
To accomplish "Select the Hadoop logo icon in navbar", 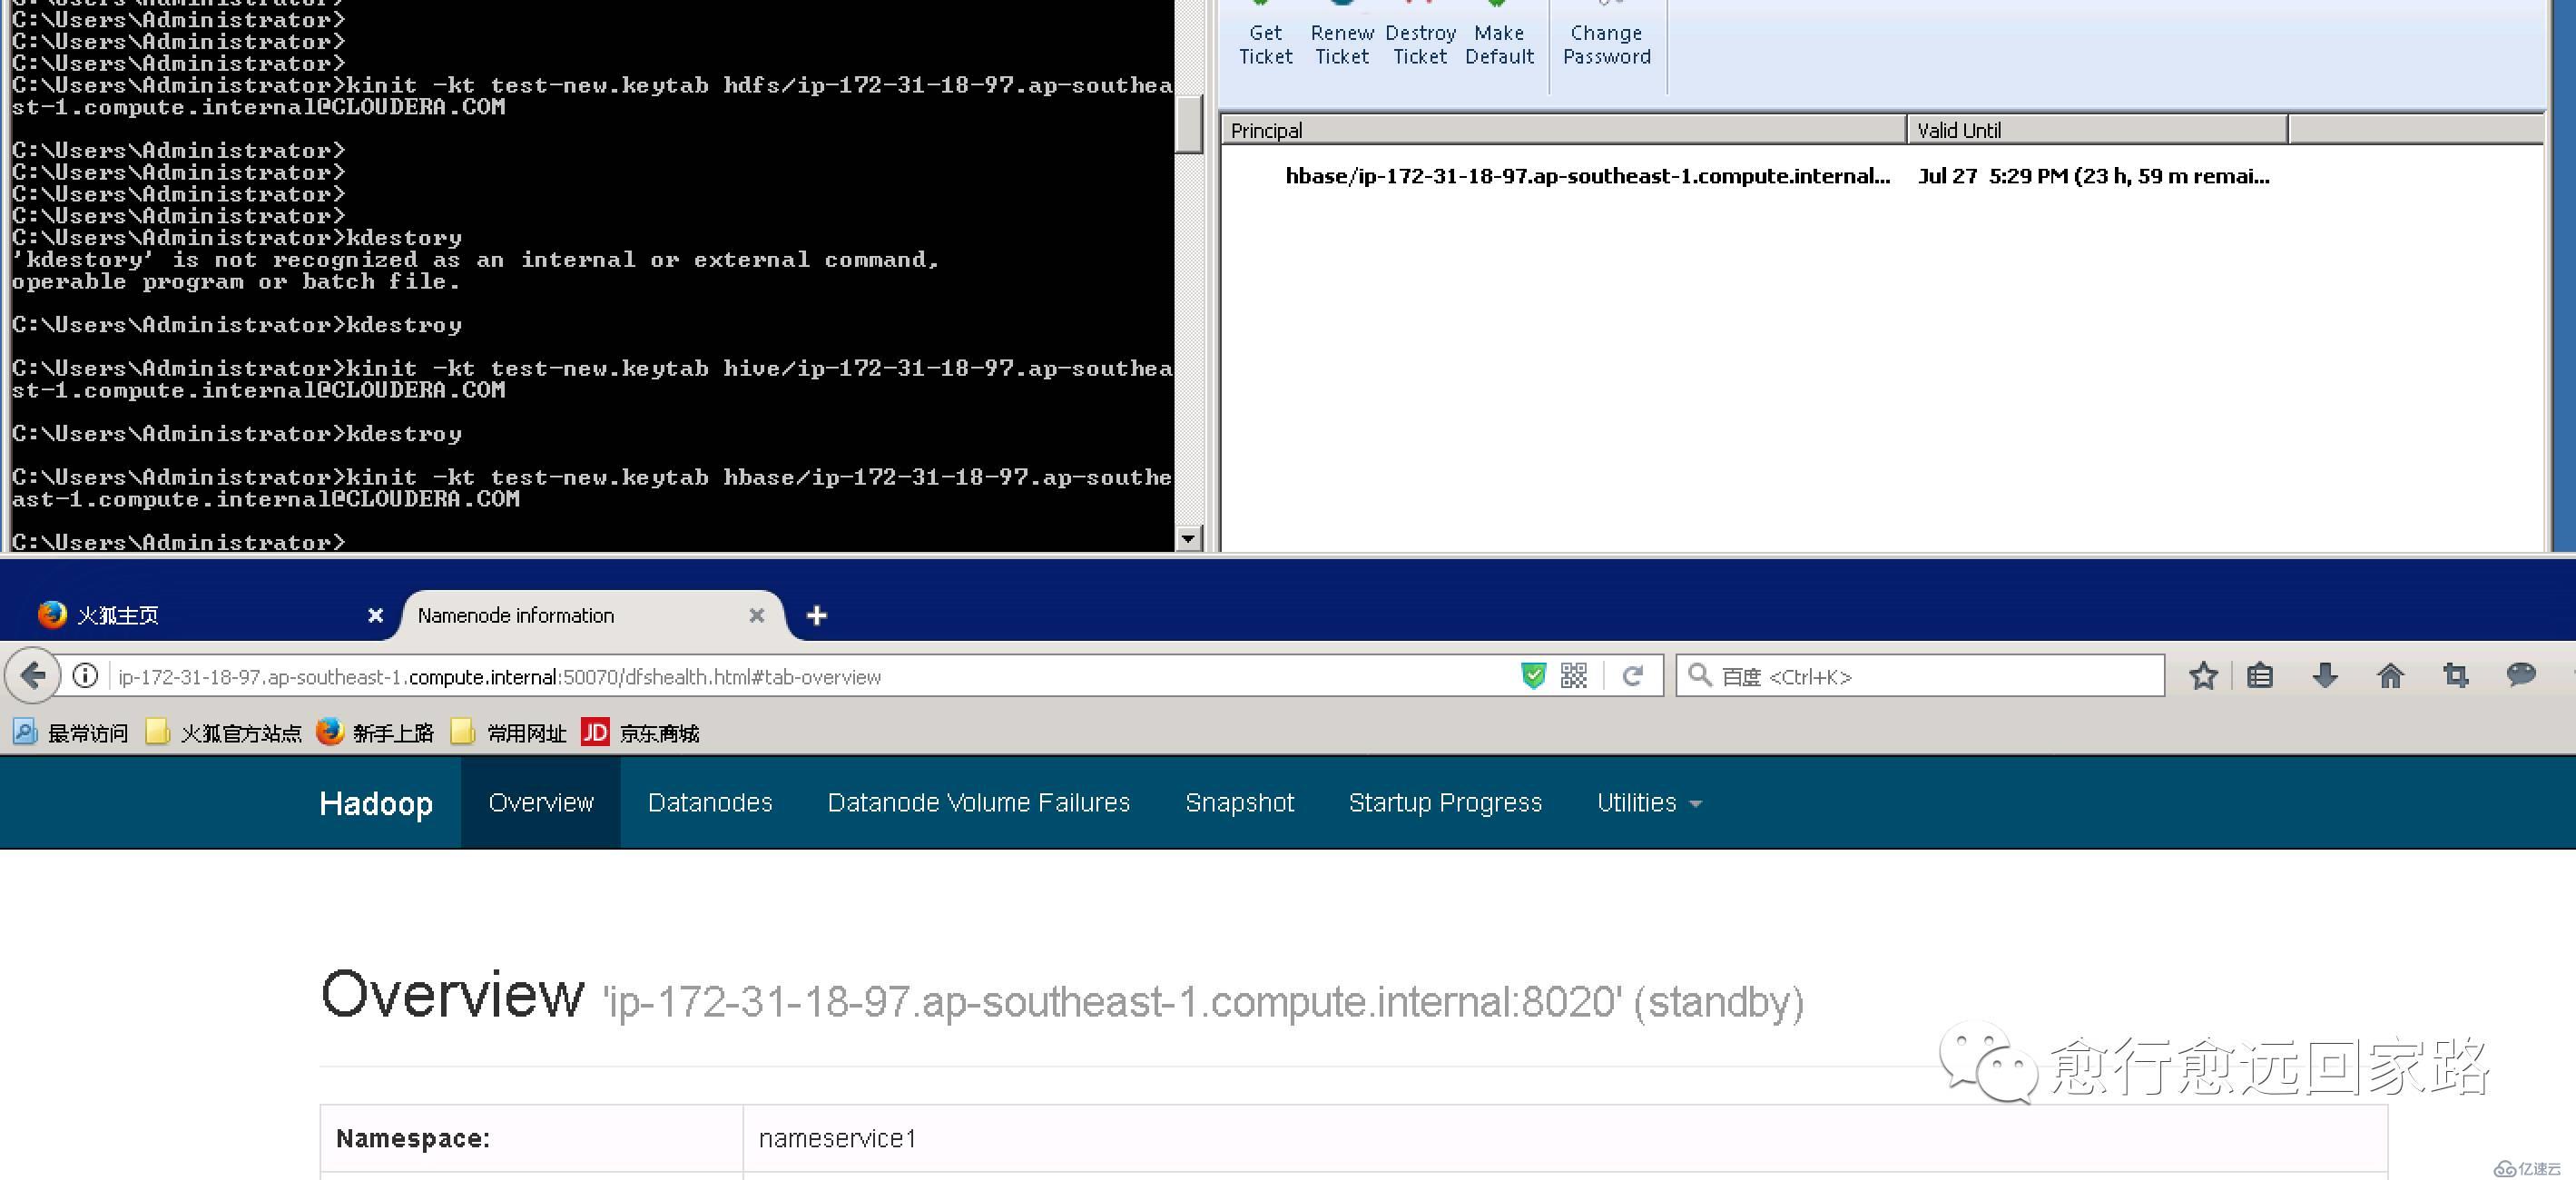I will [x=375, y=803].
